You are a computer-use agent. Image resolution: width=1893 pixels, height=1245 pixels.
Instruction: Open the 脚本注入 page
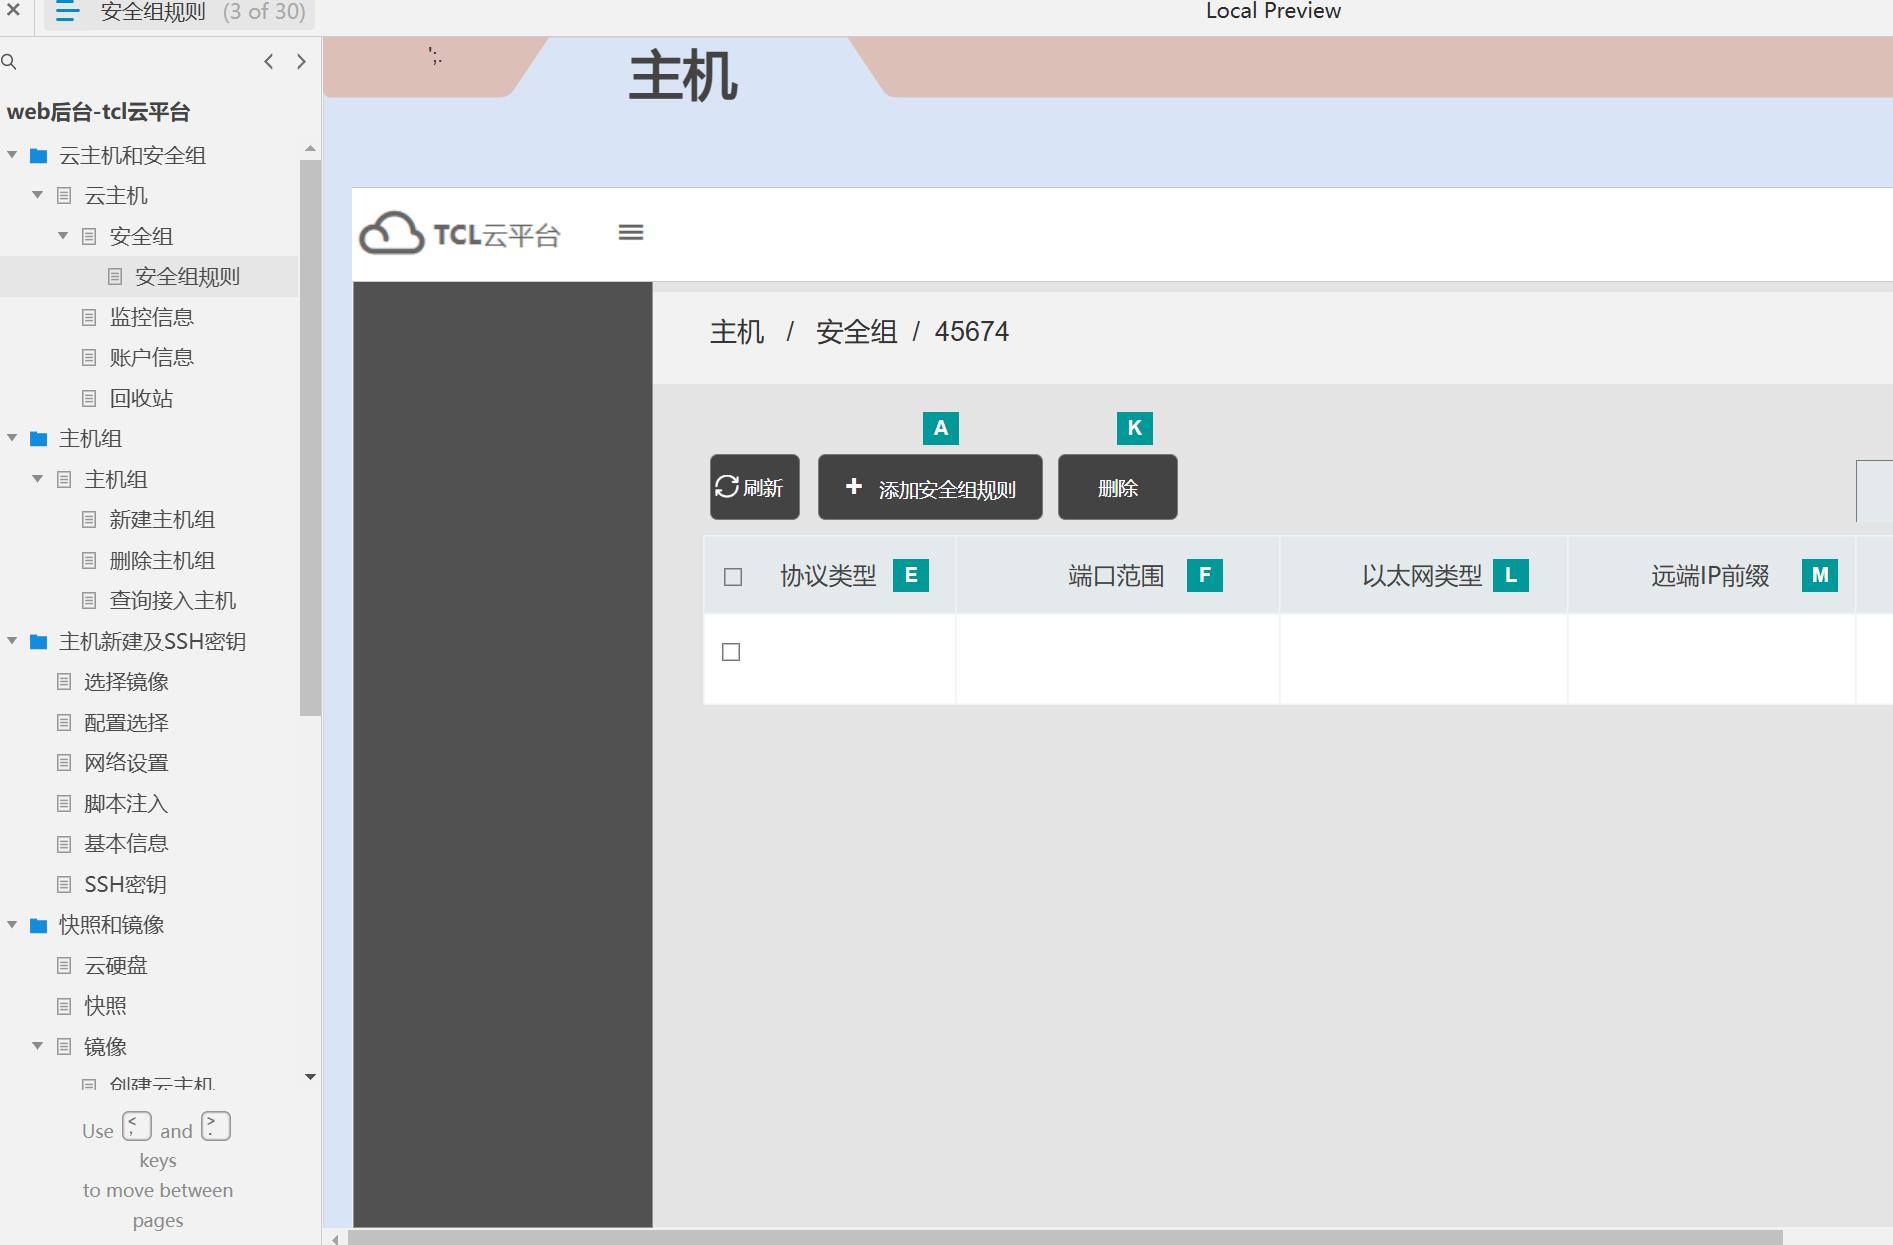click(x=126, y=803)
